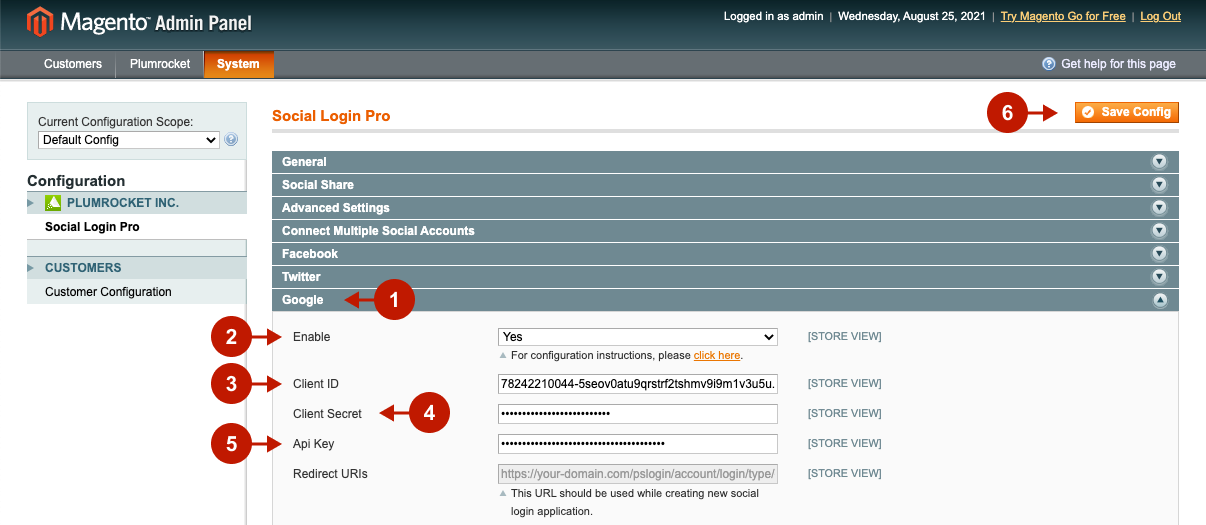
Task: Click the 'Social Login Pro' page heading
Action: click(x=331, y=116)
